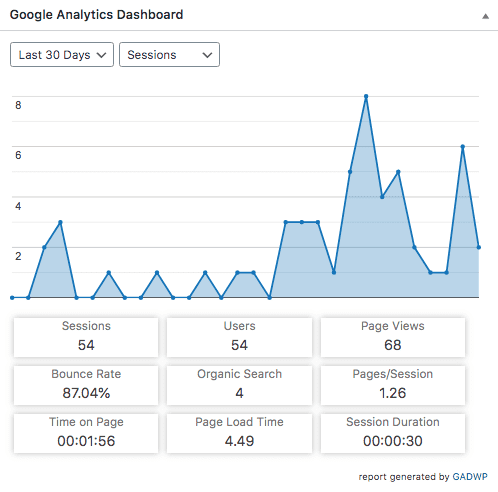Click the Organic Search stat box
Image resolution: width=498 pixels, height=492 pixels.
tap(239, 385)
